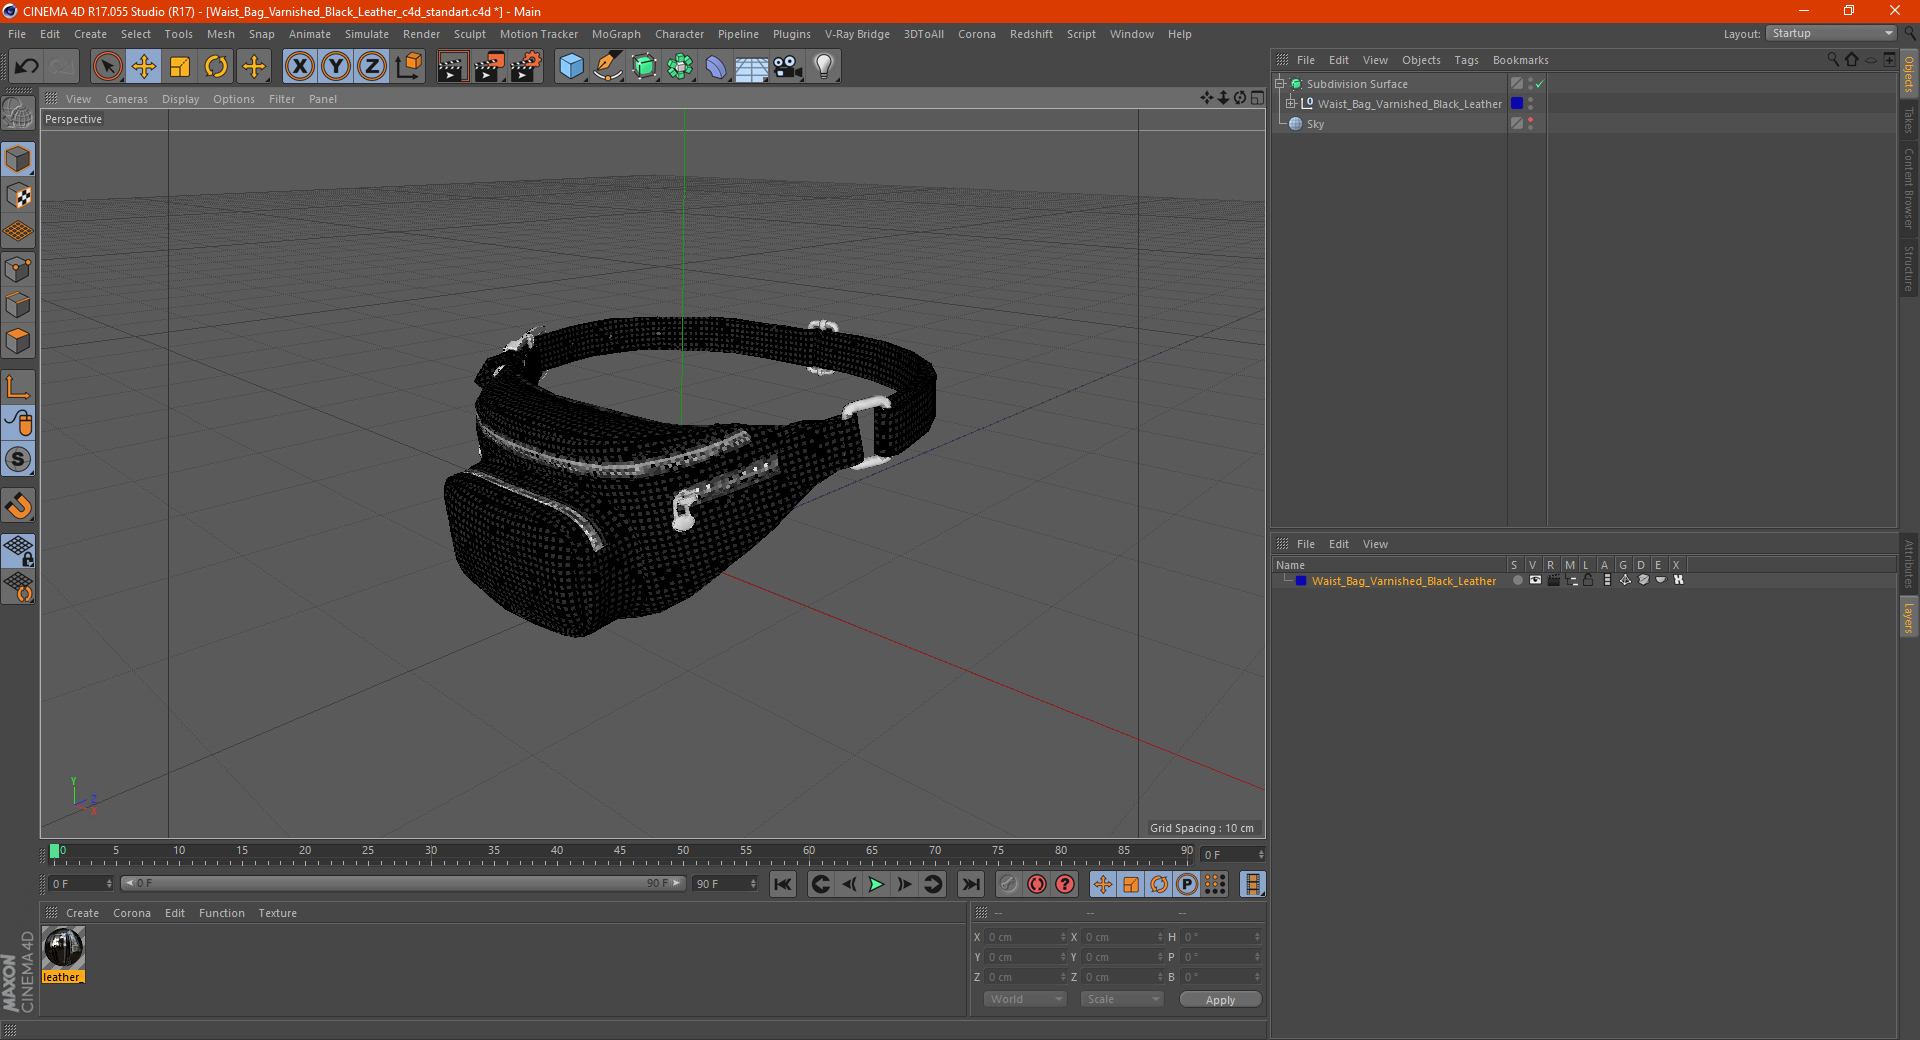This screenshot has width=1920, height=1040.
Task: Open the World coordinate dropdown
Action: coord(1025,999)
